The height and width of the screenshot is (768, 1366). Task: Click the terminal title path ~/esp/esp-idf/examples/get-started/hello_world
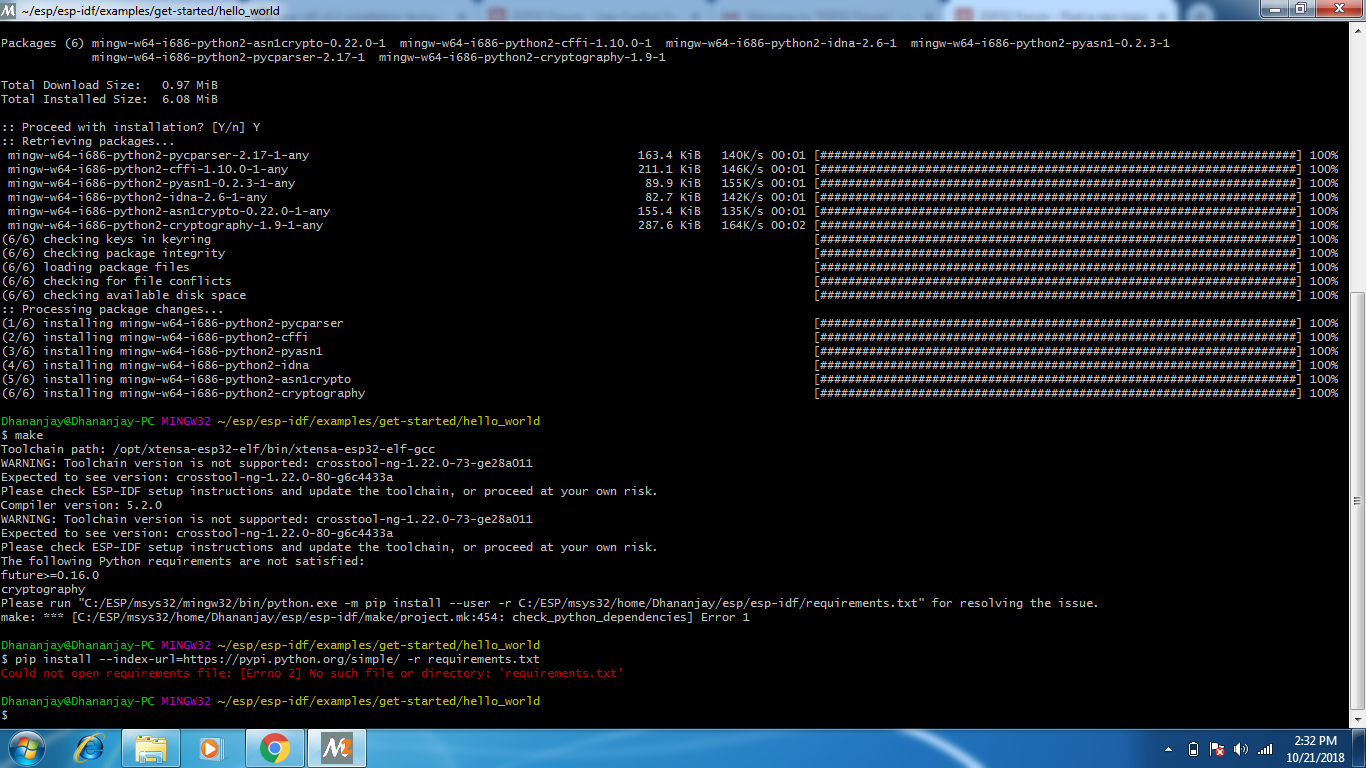[x=150, y=11]
